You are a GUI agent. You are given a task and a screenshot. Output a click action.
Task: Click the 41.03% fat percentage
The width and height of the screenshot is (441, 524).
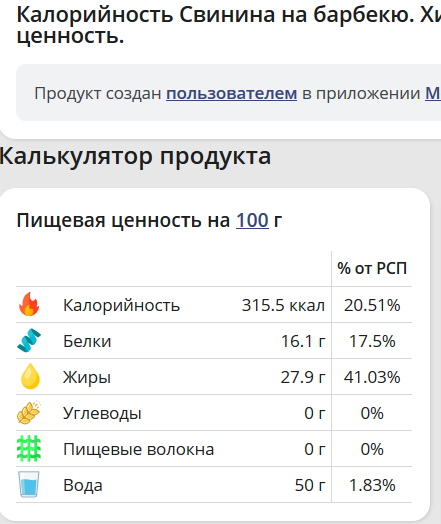tap(372, 377)
